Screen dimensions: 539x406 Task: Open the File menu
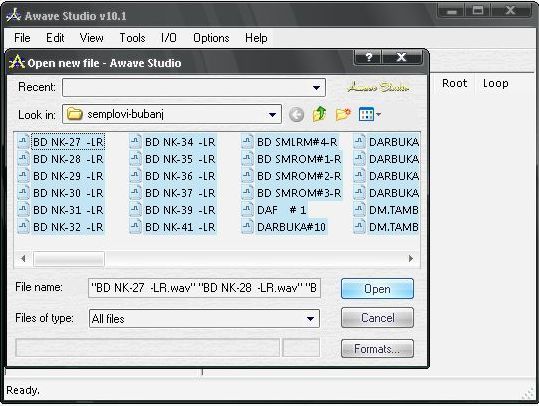click(x=22, y=38)
